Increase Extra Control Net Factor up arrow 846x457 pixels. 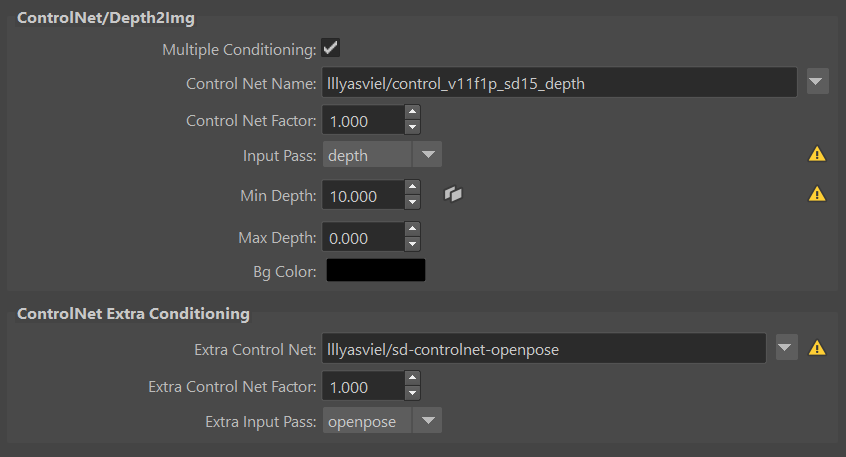412,378
